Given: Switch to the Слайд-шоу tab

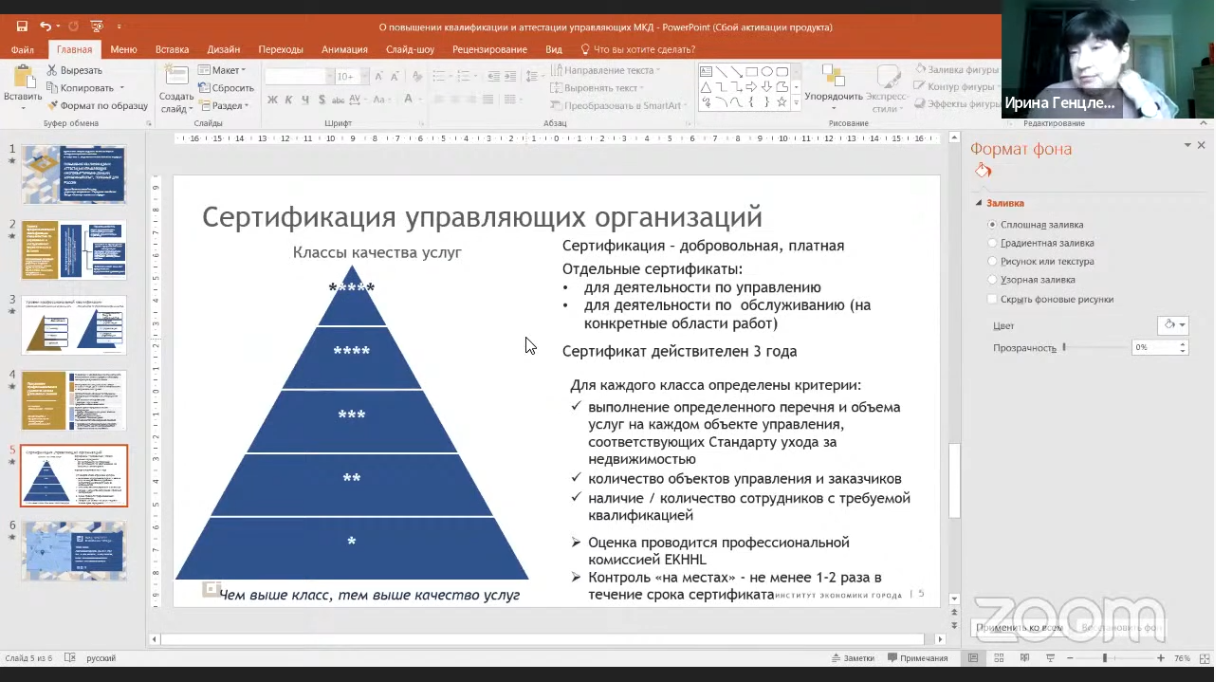Looking at the screenshot, I should point(410,49).
